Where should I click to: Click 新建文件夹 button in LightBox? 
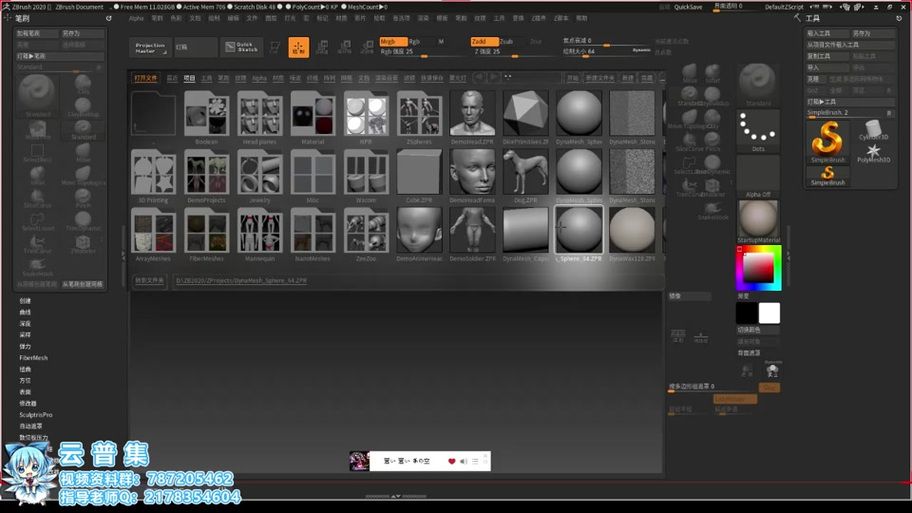[x=600, y=78]
